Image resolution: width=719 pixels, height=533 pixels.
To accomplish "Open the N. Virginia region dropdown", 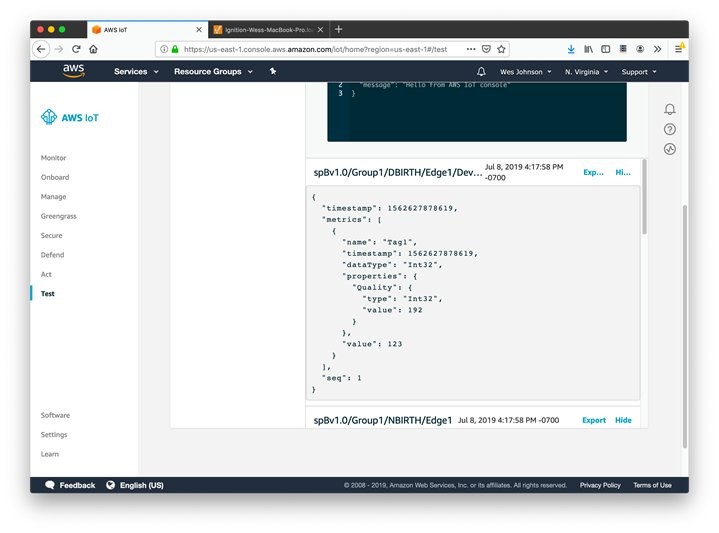I will (x=586, y=72).
